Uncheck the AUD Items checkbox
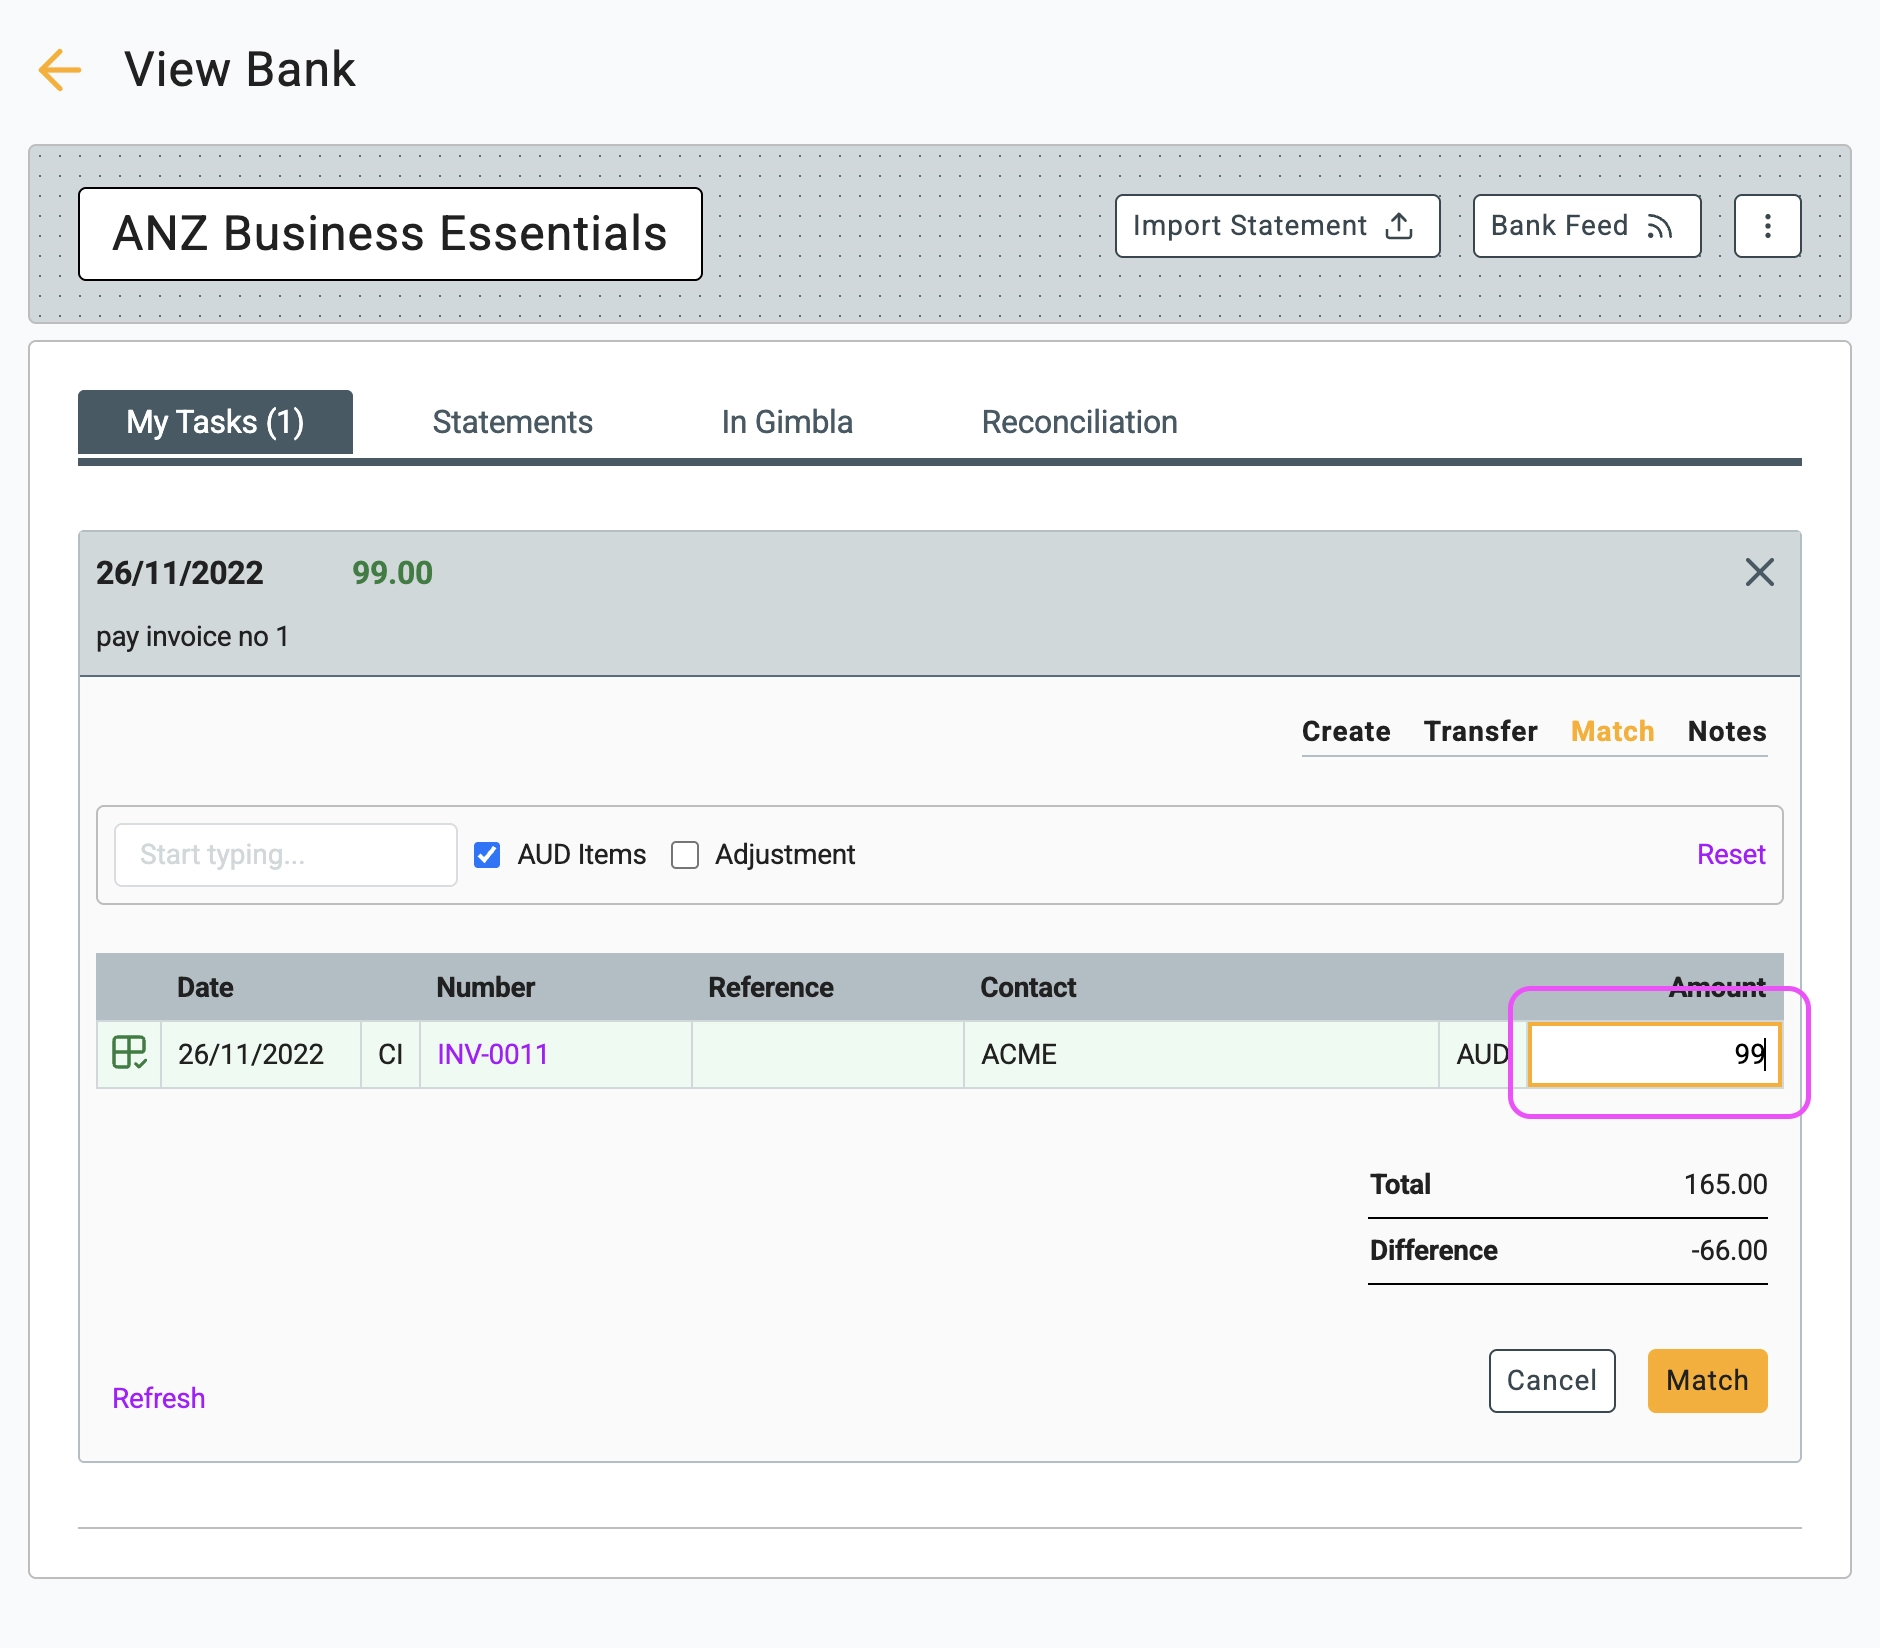The image size is (1880, 1648). (487, 855)
